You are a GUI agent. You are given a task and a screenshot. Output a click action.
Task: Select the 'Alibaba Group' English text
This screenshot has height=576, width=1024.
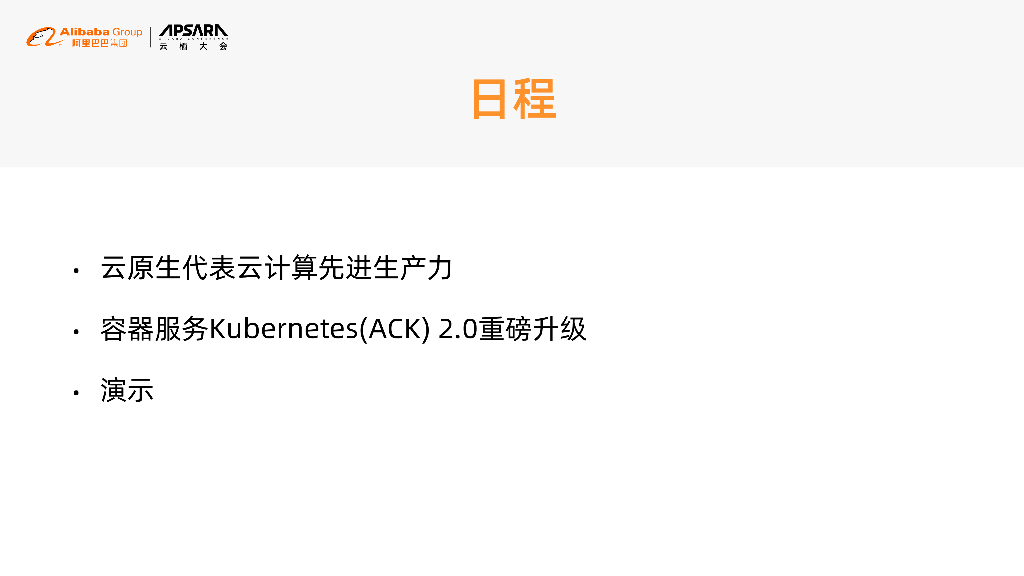tap(101, 31)
